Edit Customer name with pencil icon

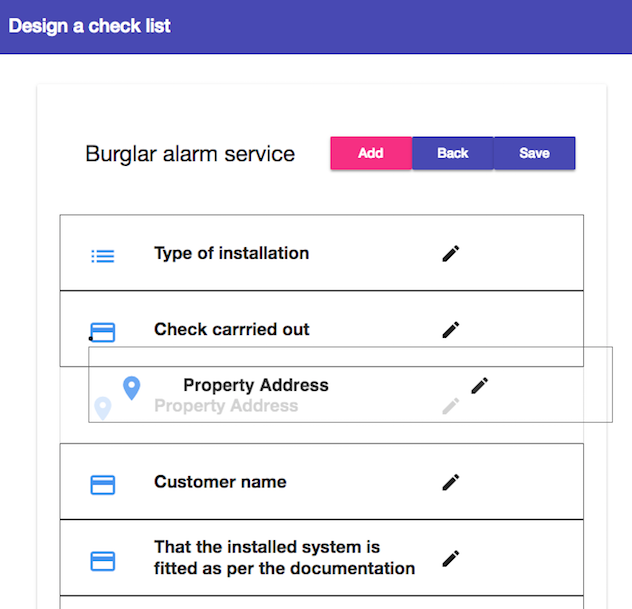point(451,482)
